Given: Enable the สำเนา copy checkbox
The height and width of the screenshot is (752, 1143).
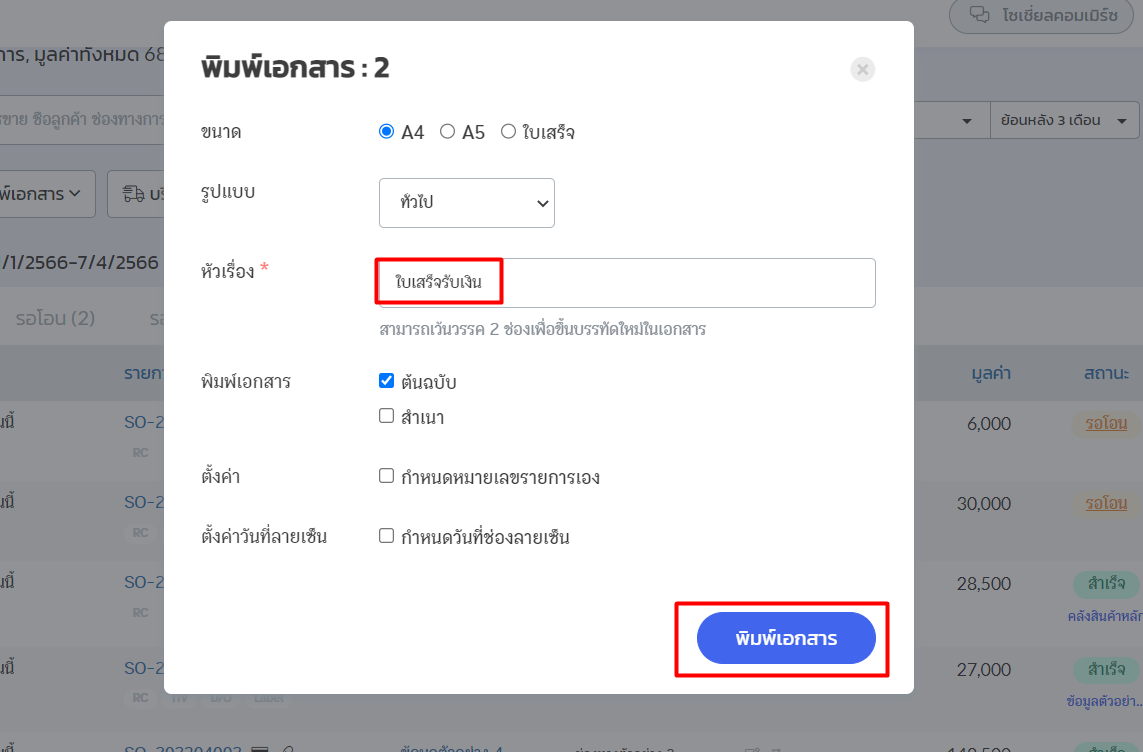Looking at the screenshot, I should tap(387, 416).
